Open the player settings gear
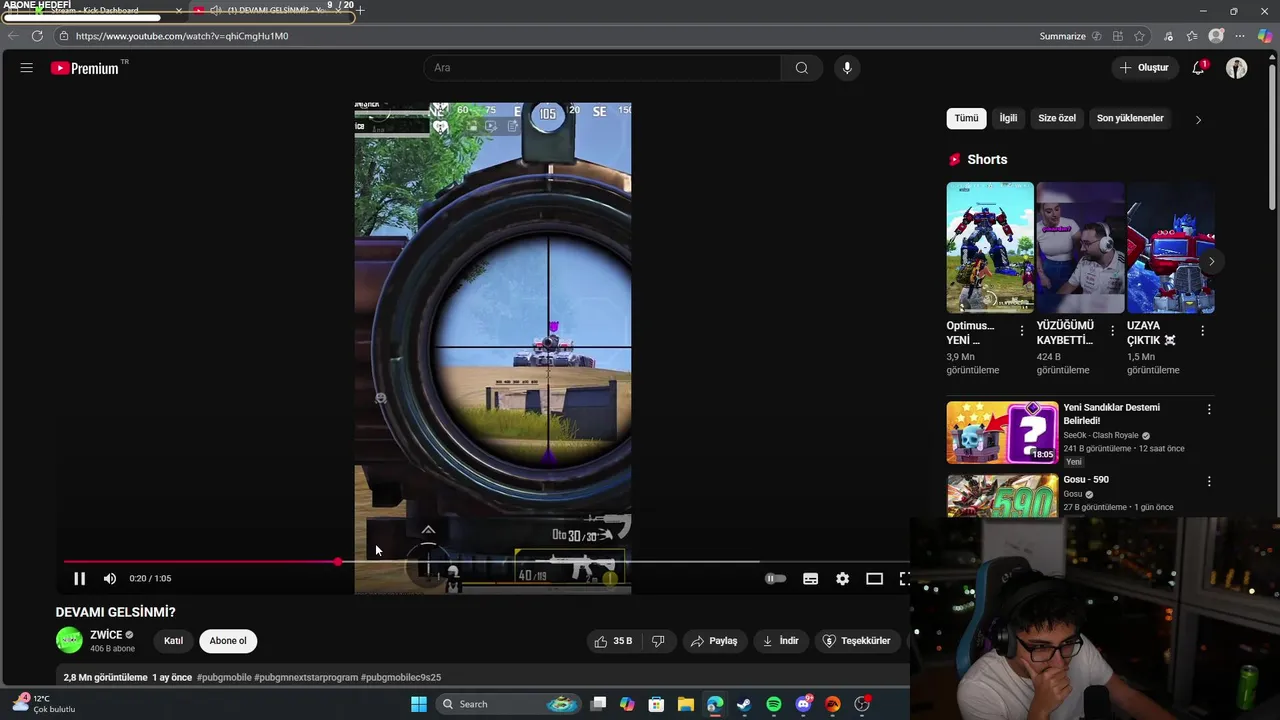Screen dimensions: 1280x720 843,578
